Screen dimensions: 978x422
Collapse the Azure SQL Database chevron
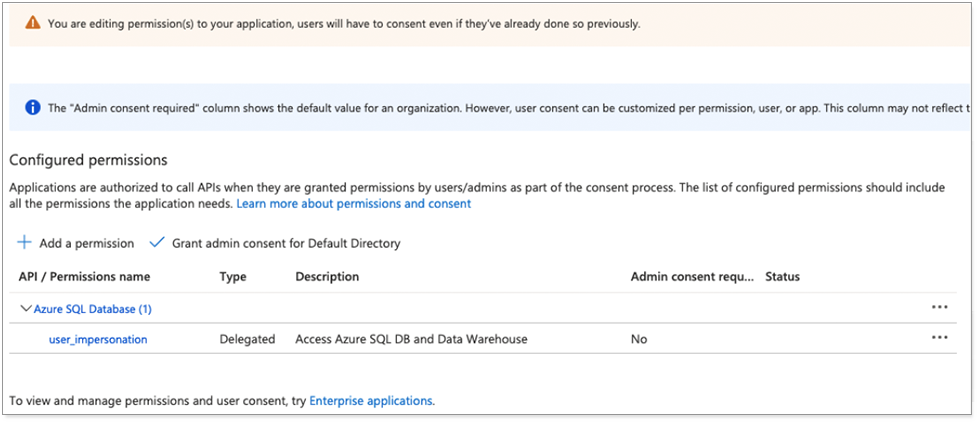[x=26, y=309]
